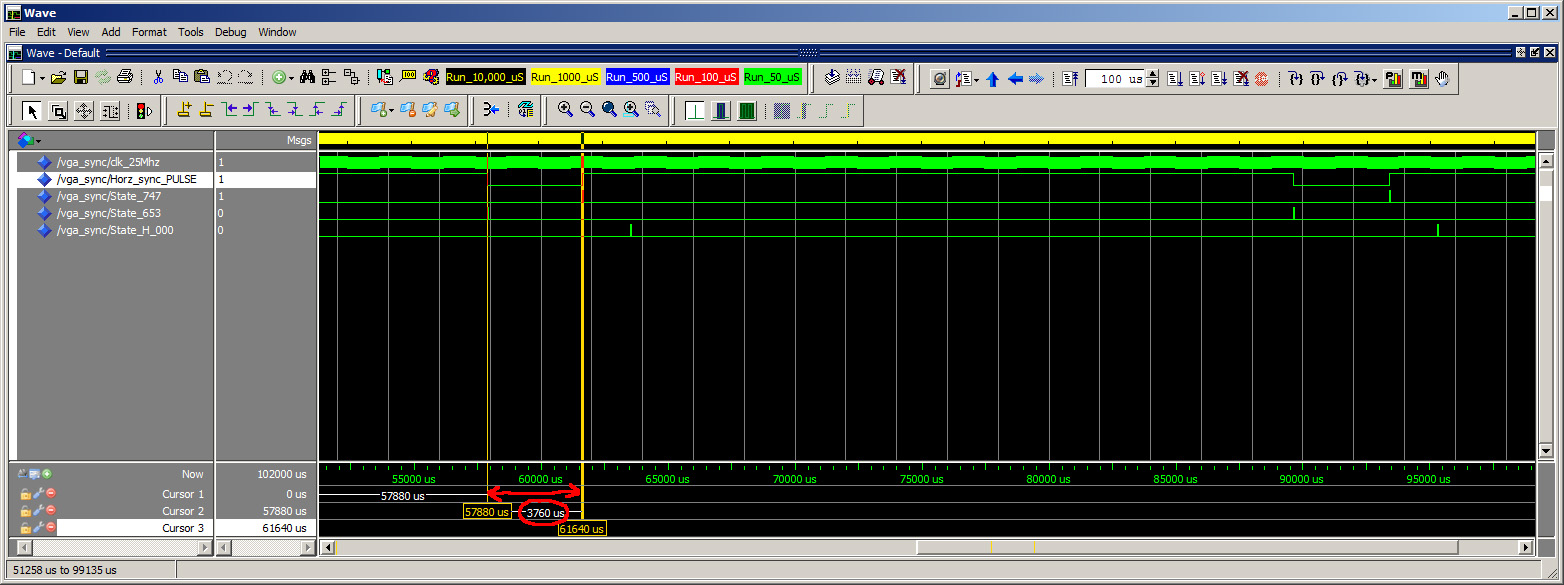1564x585 pixels.
Task: Open the Add menu
Action: pos(111,32)
